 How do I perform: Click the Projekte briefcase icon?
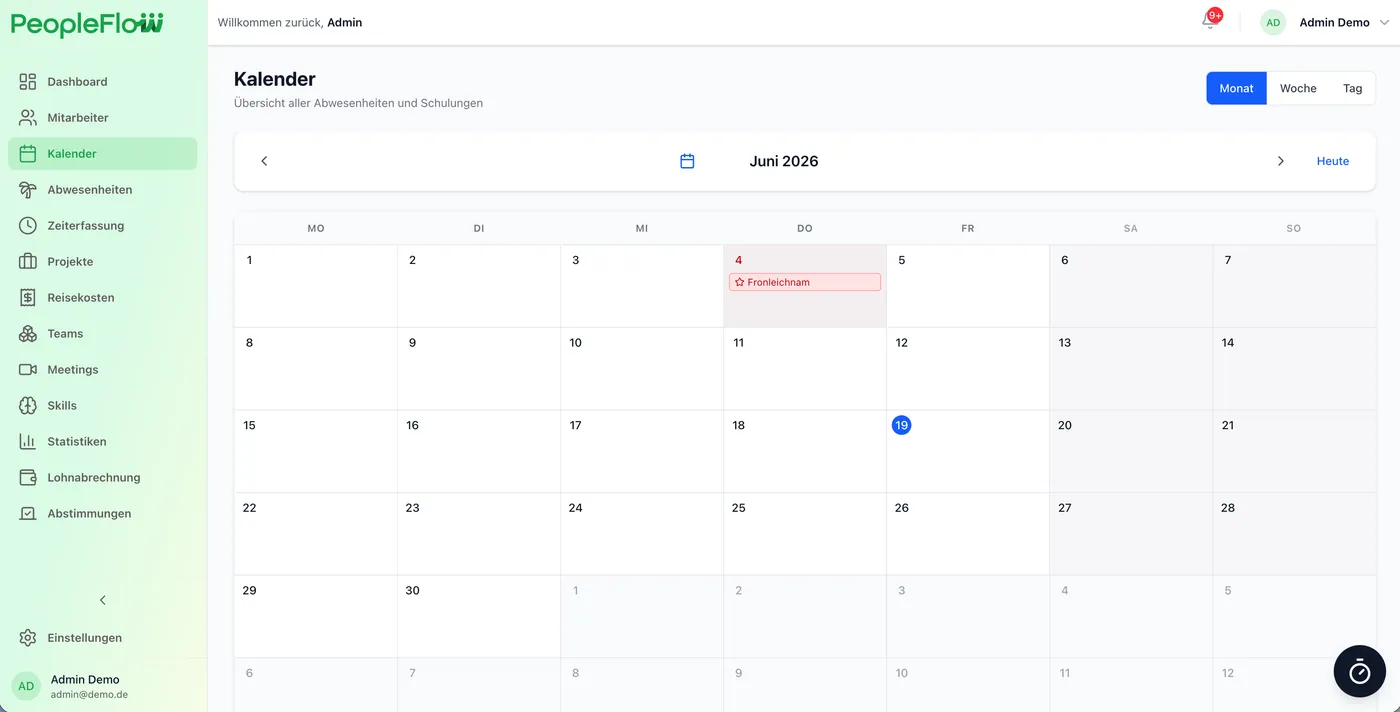click(28, 262)
